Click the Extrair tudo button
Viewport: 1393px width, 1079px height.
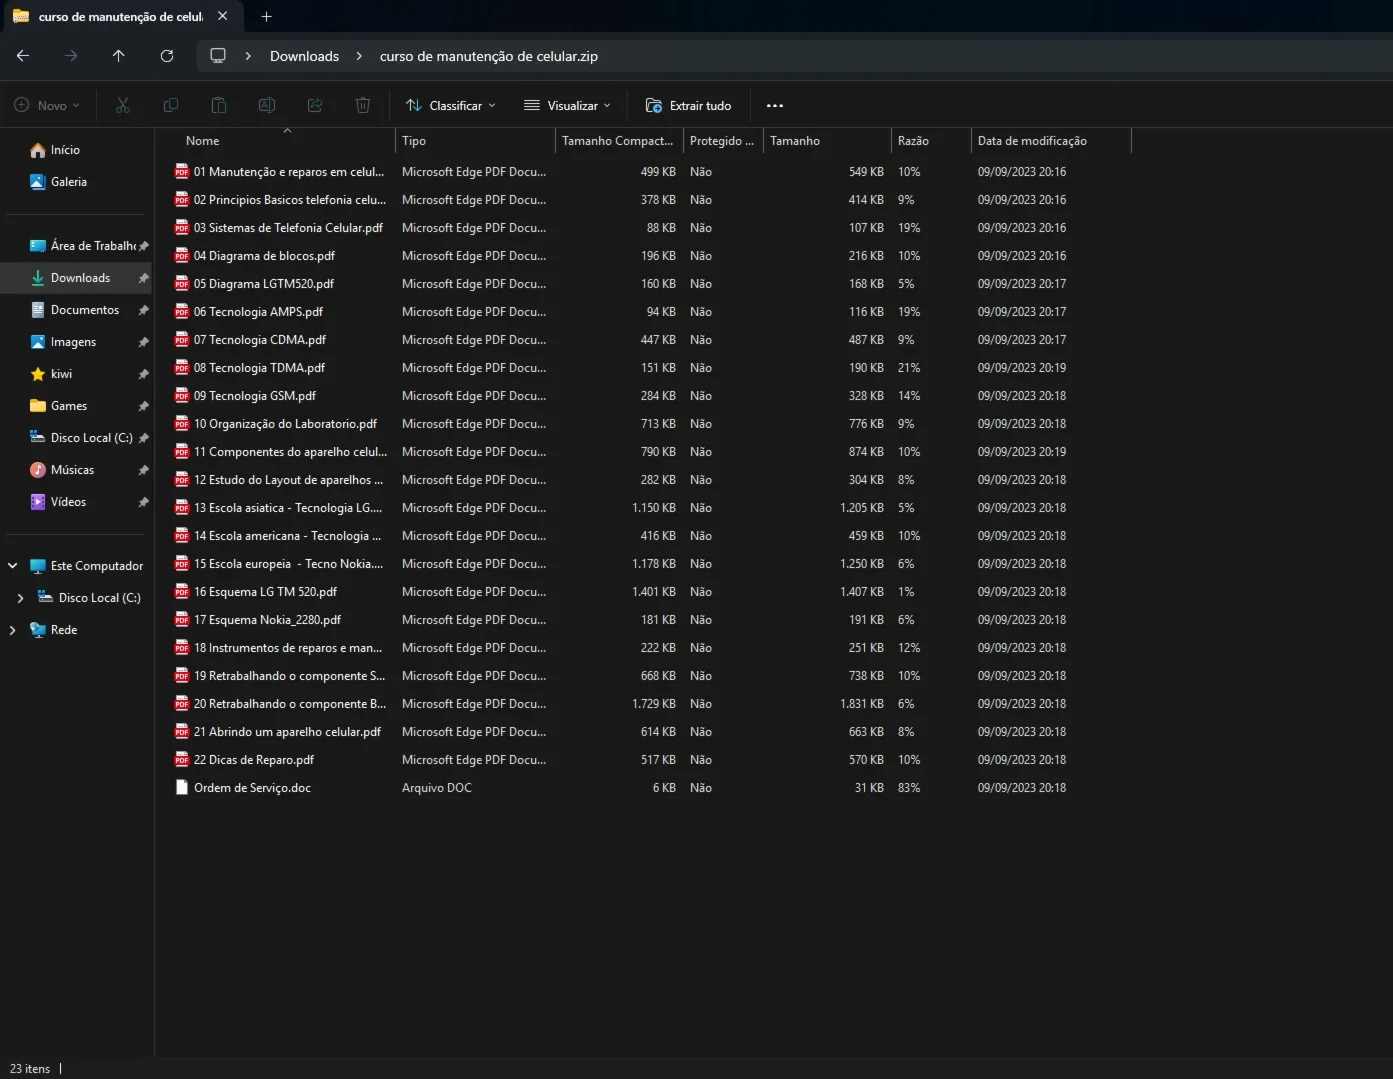689,105
